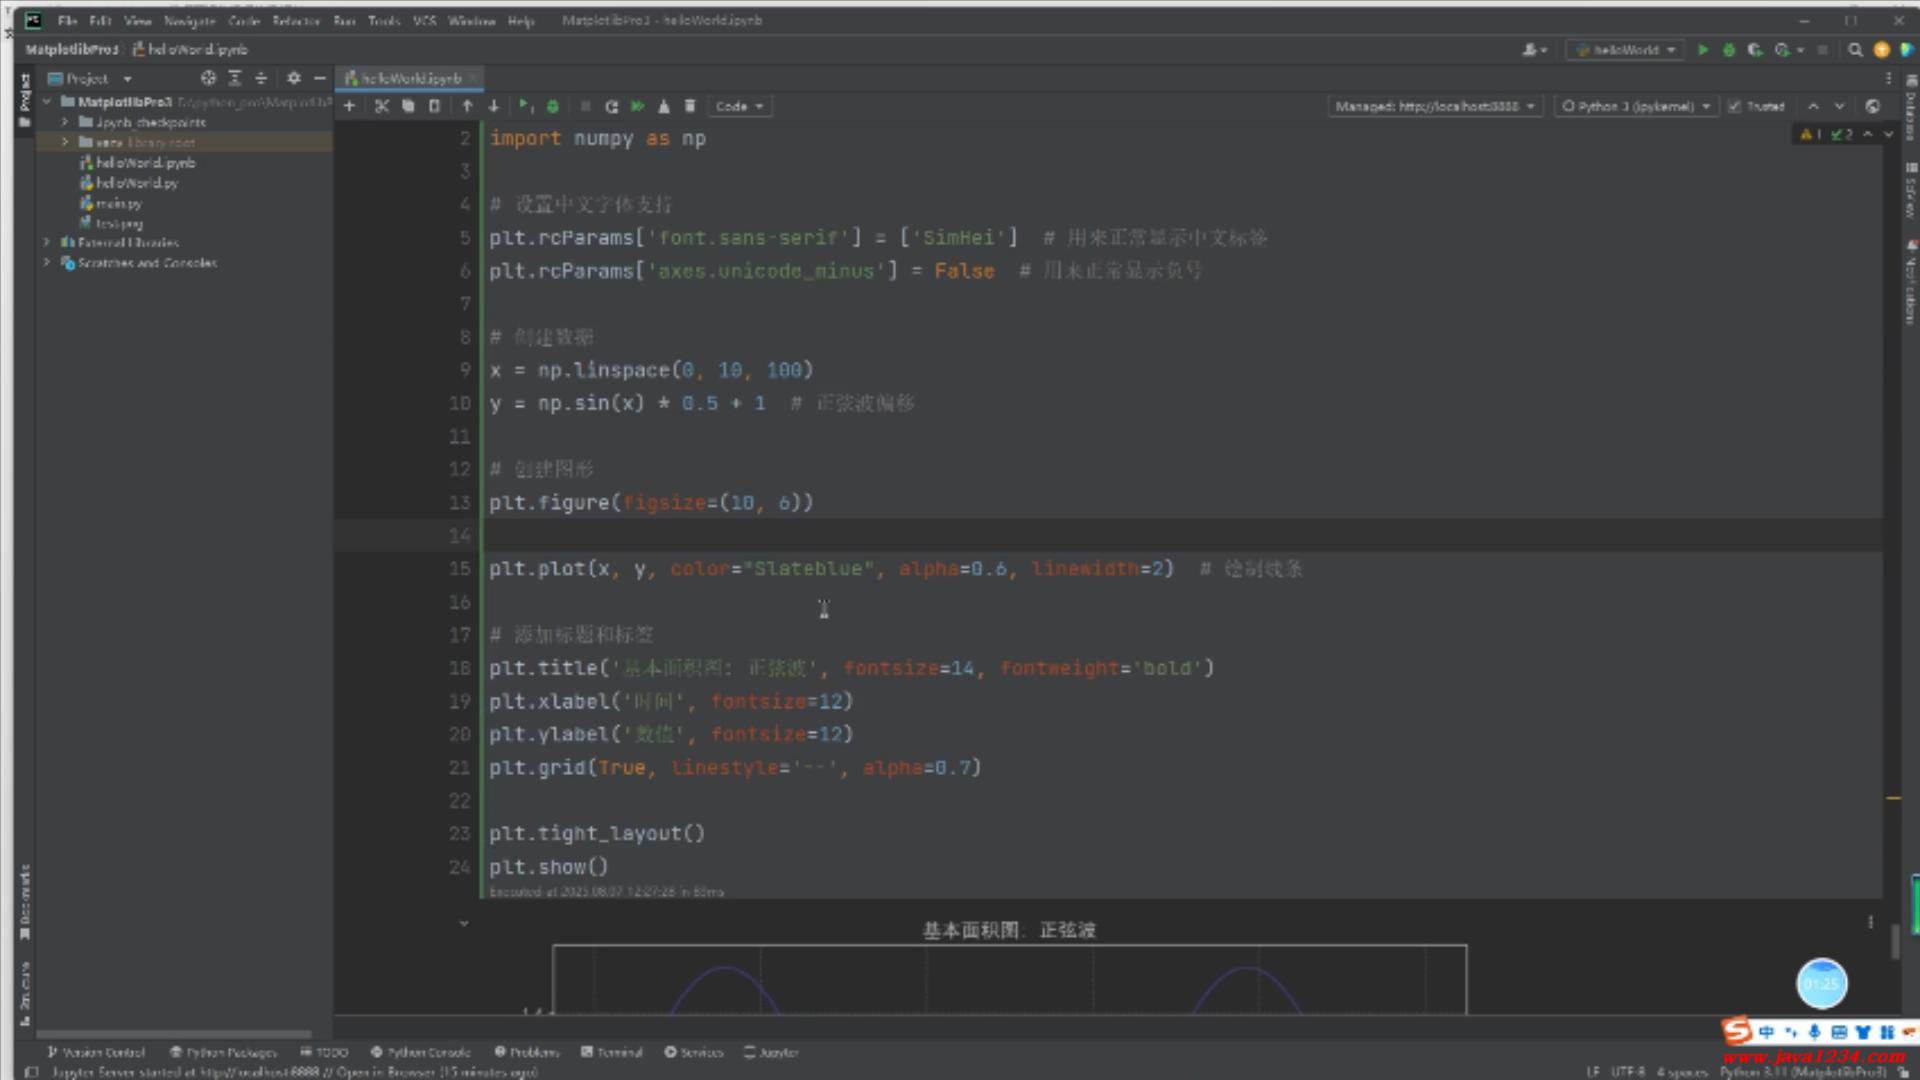
Task: Open the Python Packages tool window
Action: (223, 1052)
